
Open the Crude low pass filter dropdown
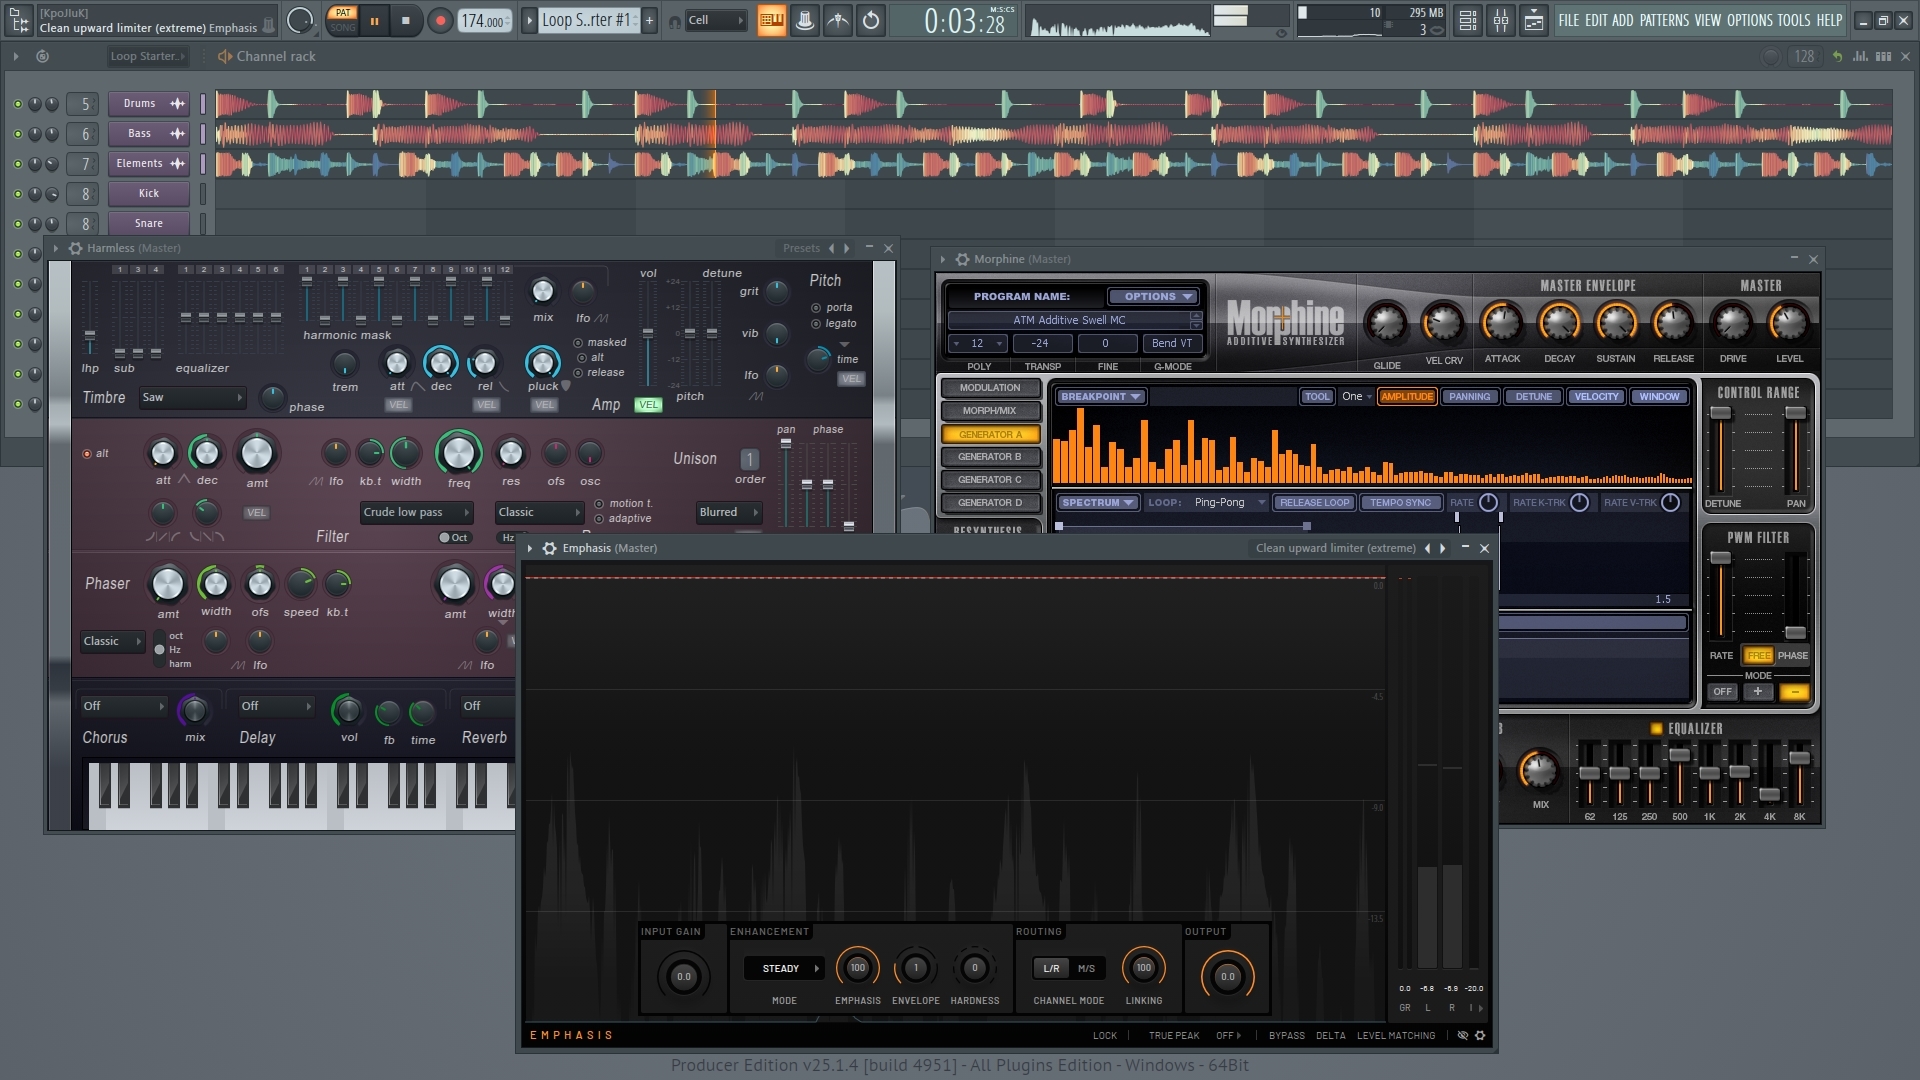click(x=416, y=513)
